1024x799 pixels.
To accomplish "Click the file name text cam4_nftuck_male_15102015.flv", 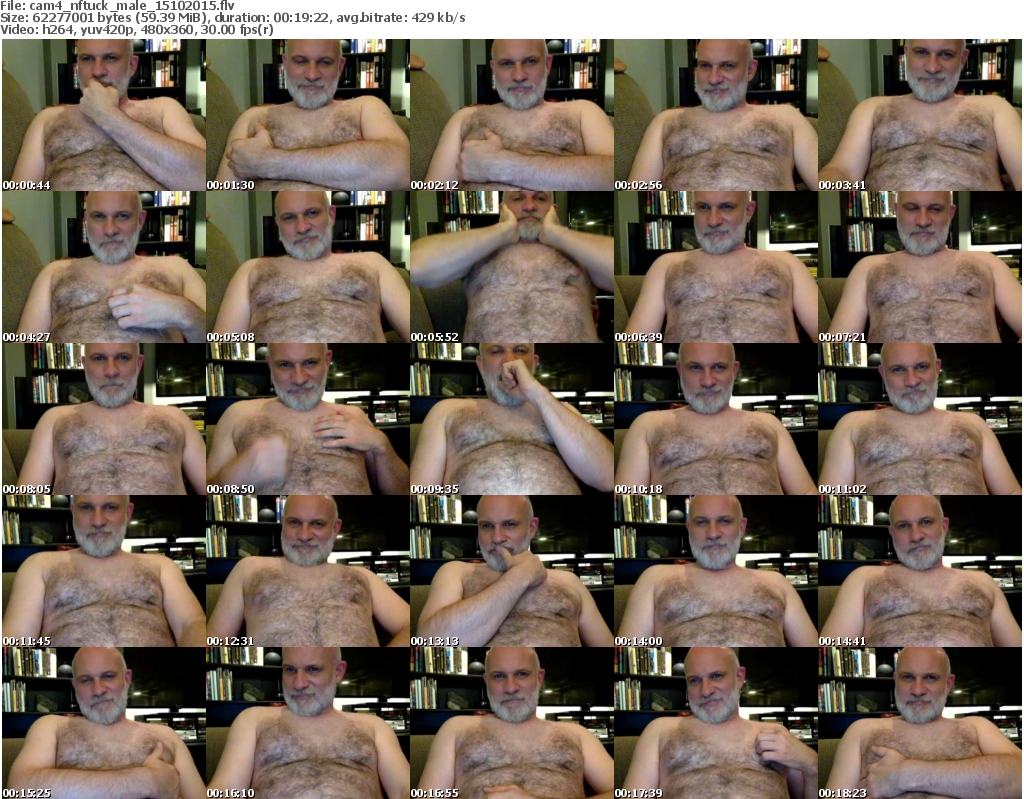I will click(x=132, y=6).
